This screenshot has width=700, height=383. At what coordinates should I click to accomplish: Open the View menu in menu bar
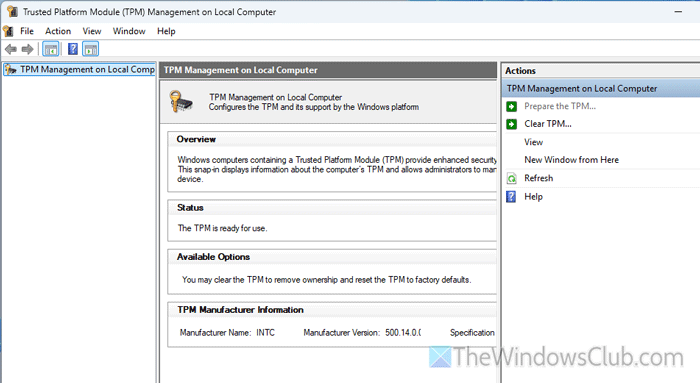tap(92, 31)
